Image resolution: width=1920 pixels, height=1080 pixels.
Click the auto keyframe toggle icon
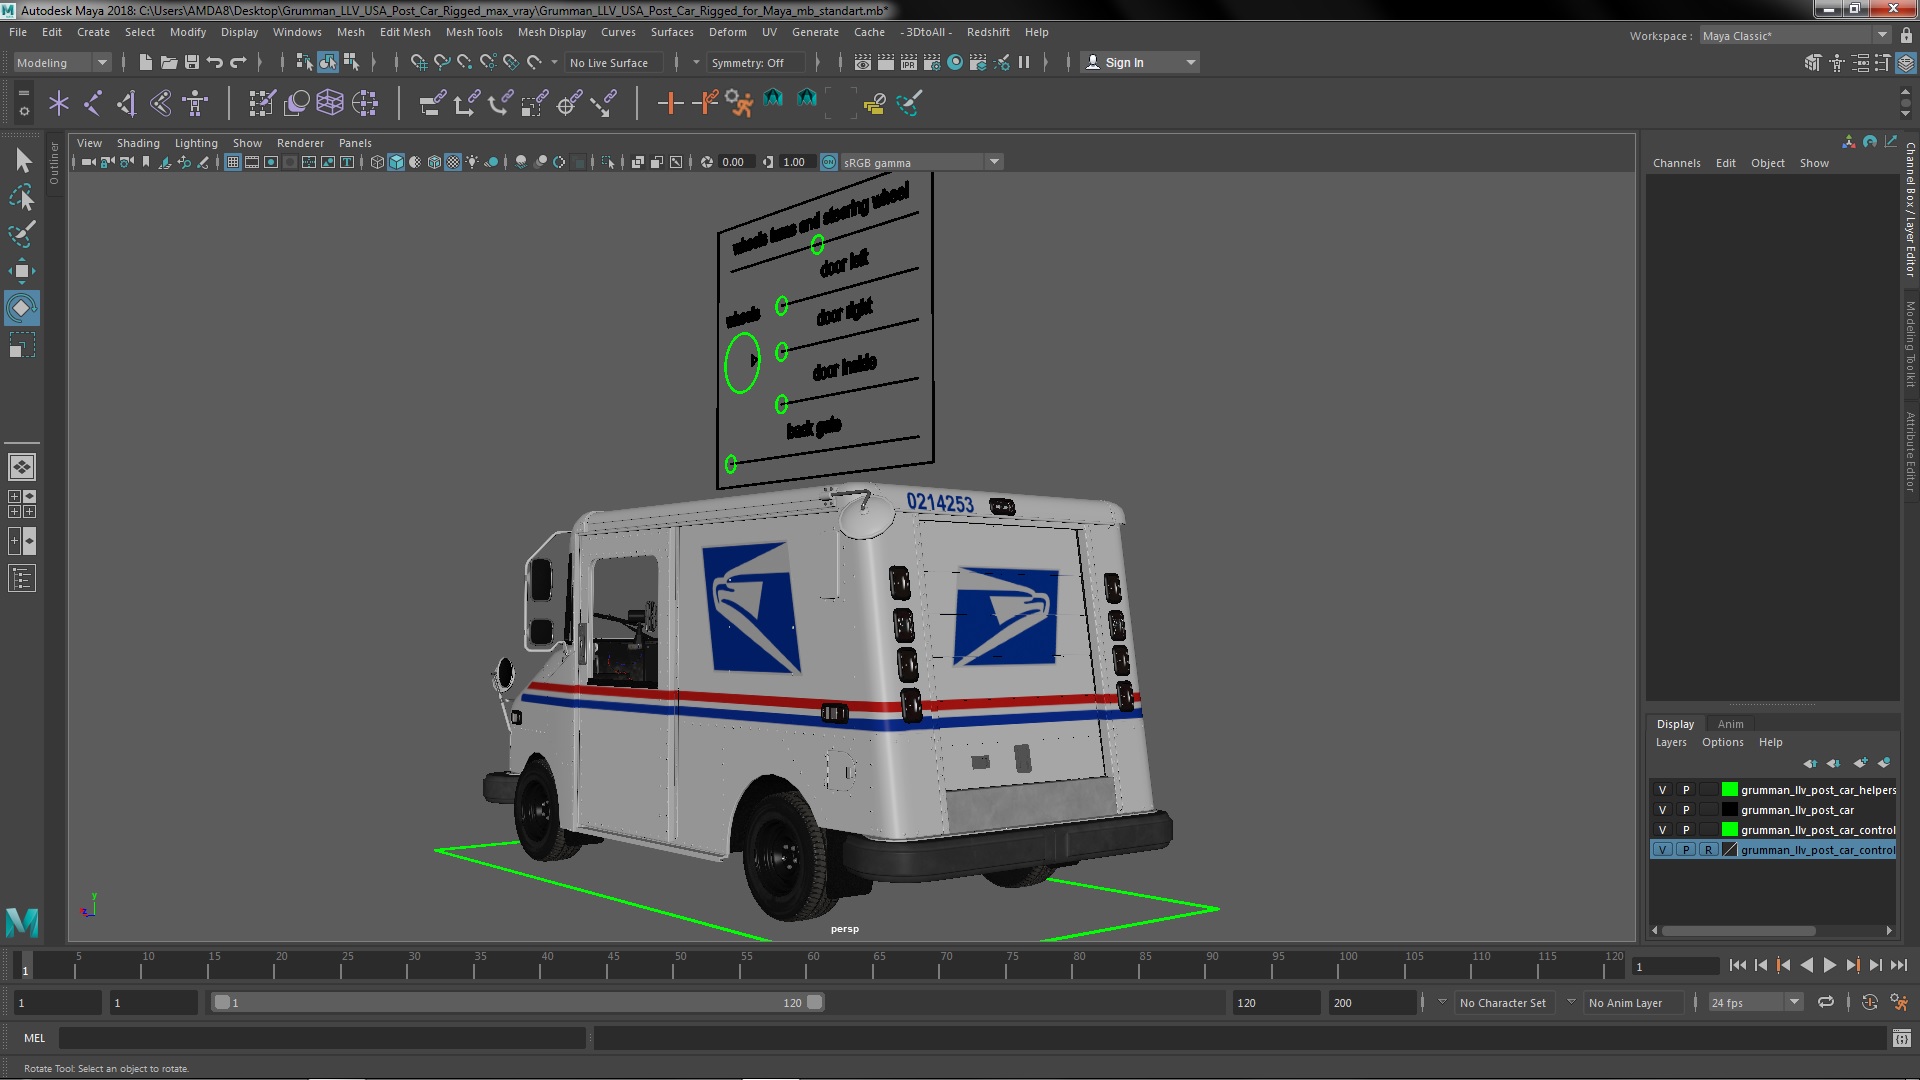1869,1002
